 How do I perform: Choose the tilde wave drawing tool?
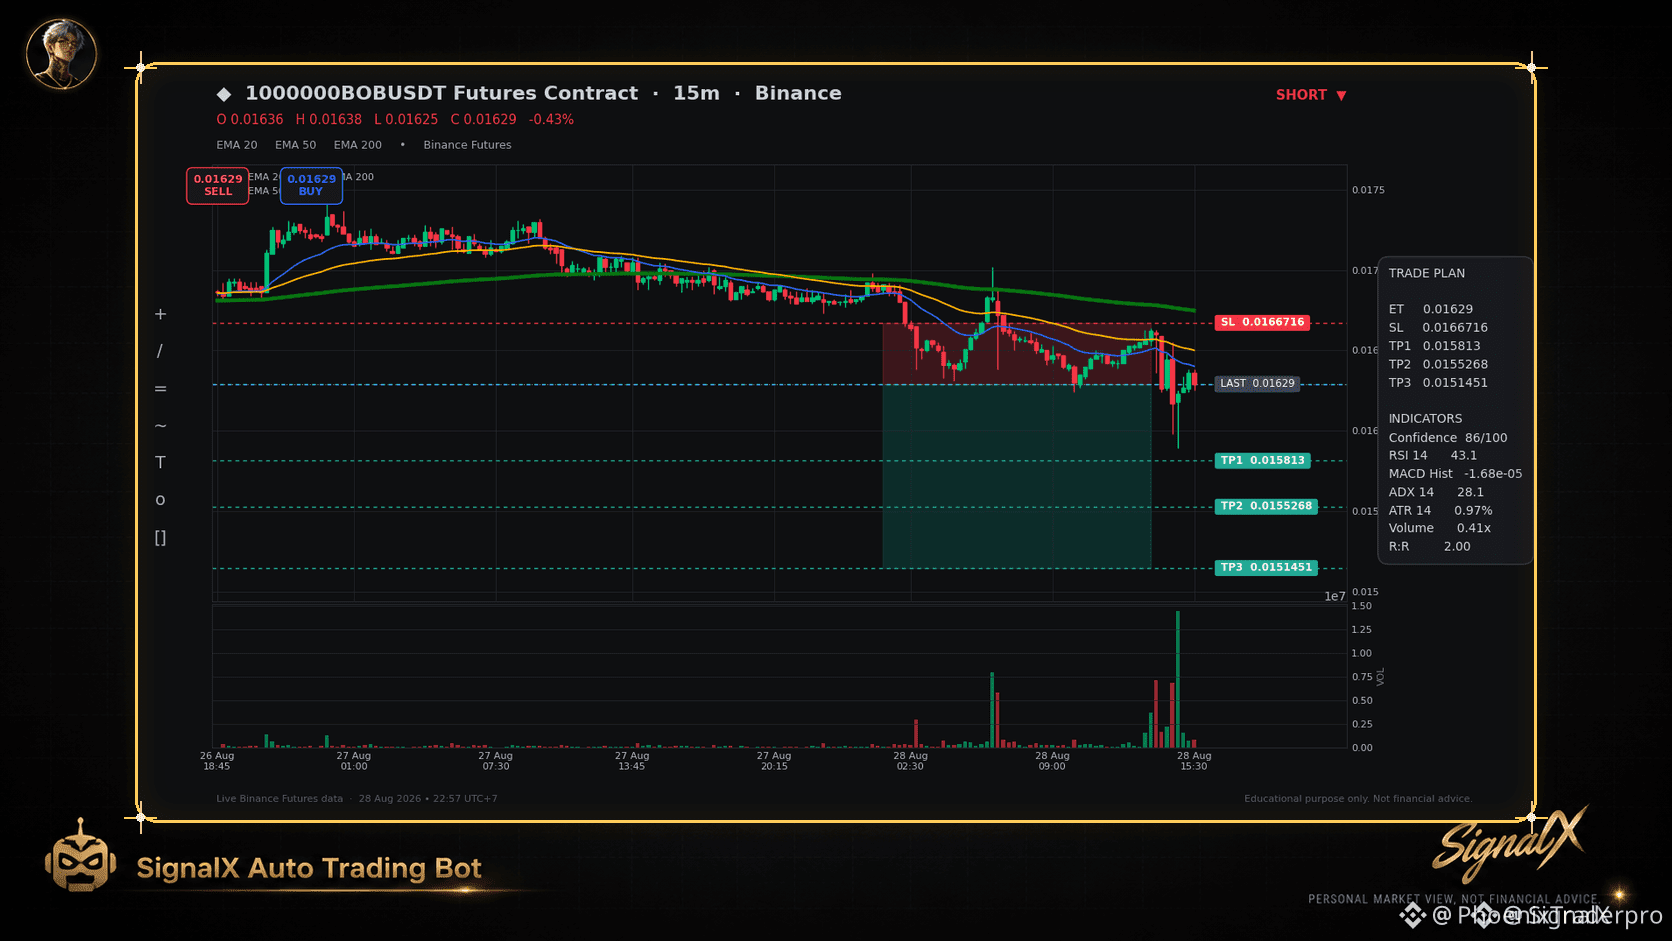pos(160,426)
